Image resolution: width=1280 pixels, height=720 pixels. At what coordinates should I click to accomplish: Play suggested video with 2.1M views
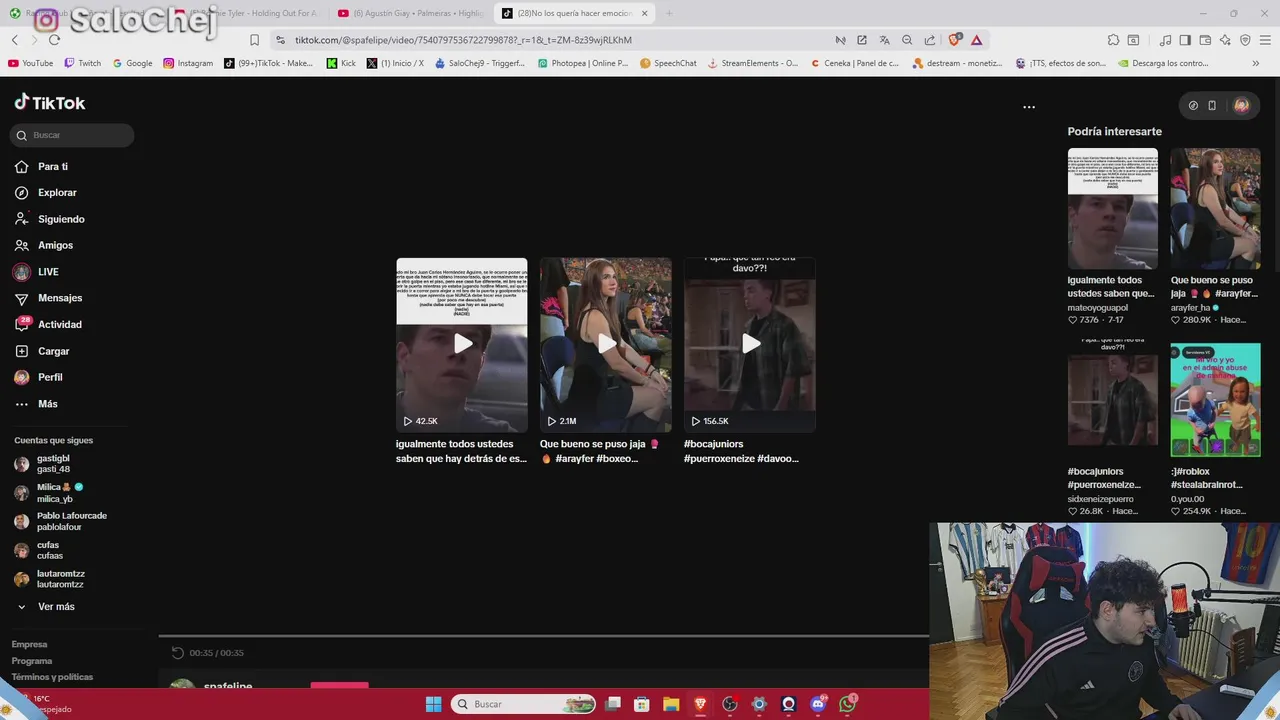[x=606, y=344]
